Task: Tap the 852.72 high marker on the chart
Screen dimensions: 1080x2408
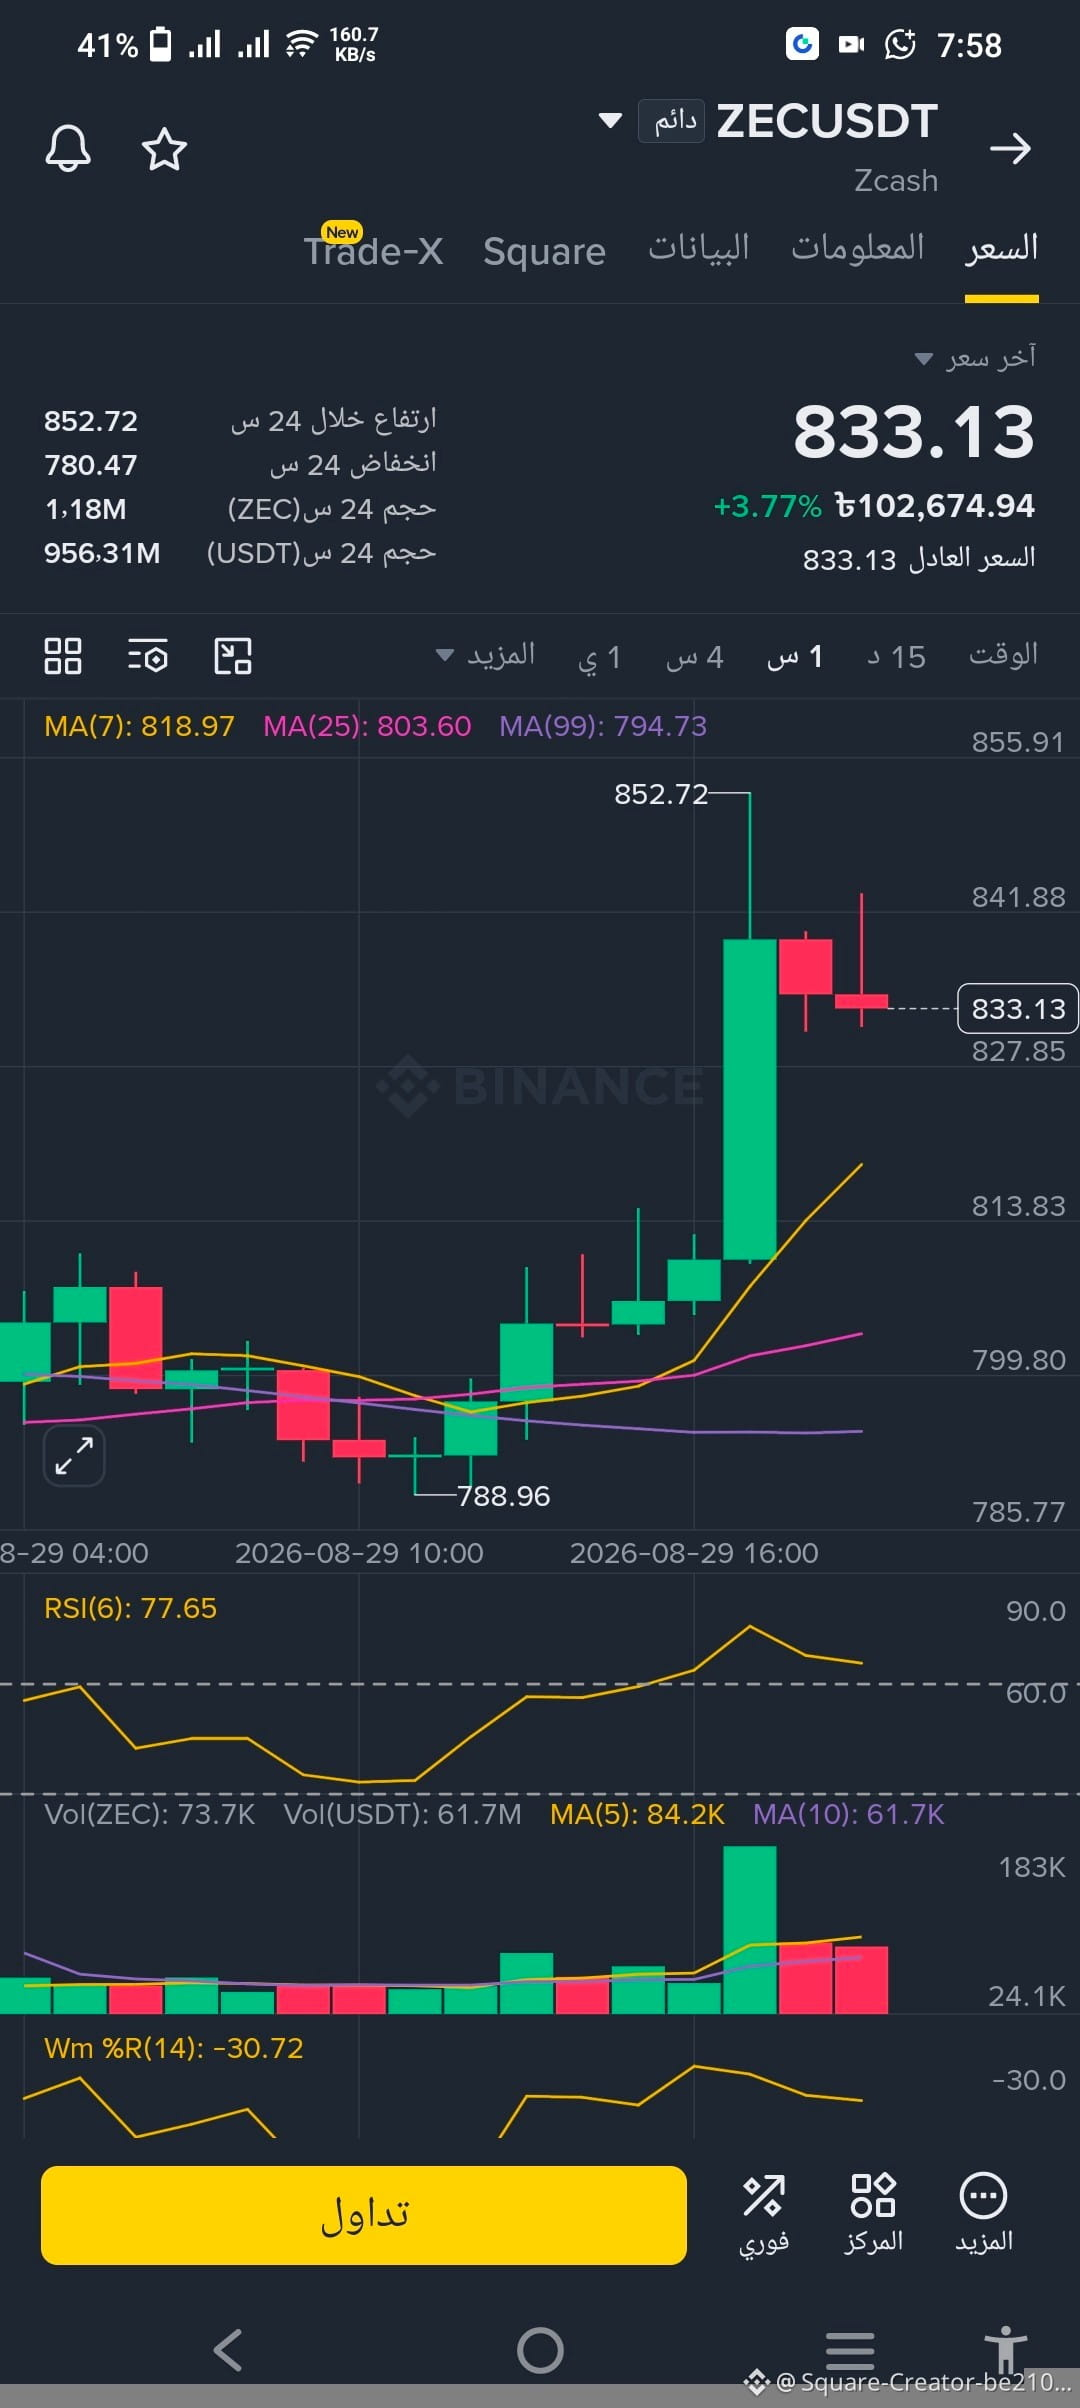Action: tap(661, 794)
